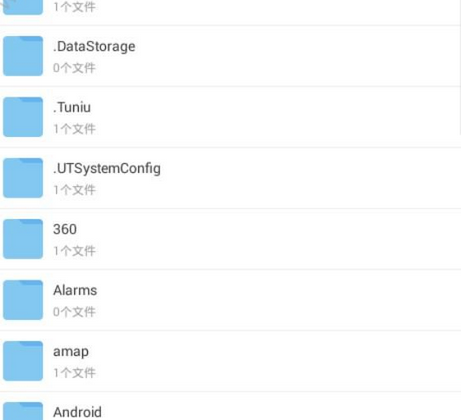Screen dimensions: 461x420
Task: Tap the 1个文件 count under 360
Action: [x=74, y=251]
